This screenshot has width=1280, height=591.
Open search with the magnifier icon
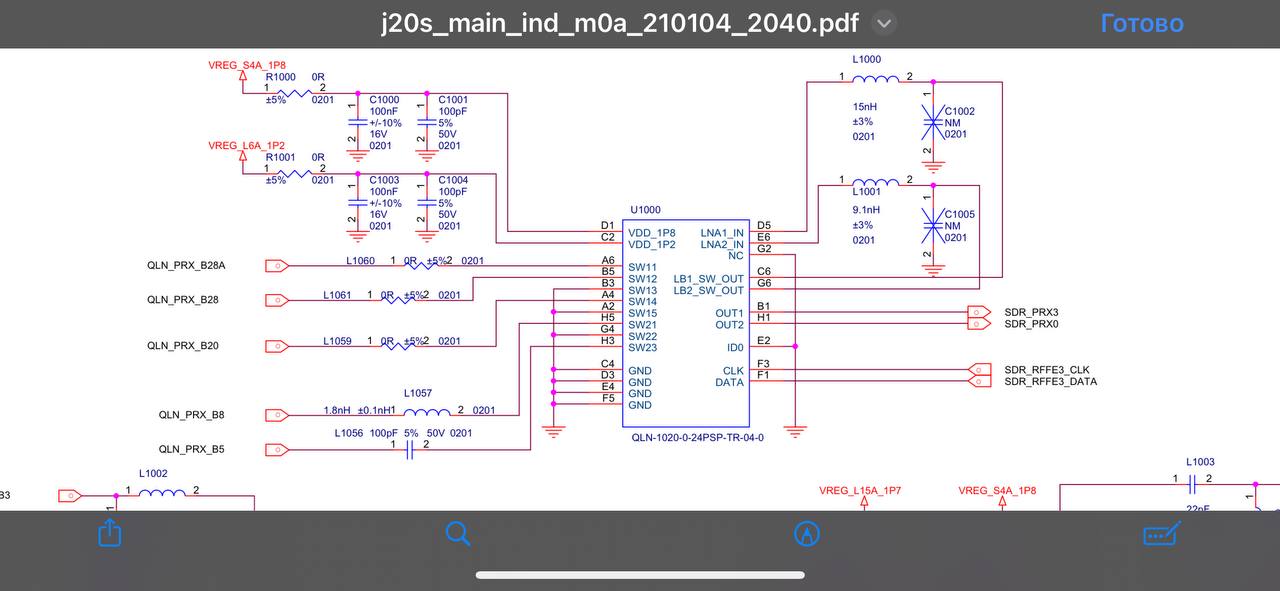point(458,534)
